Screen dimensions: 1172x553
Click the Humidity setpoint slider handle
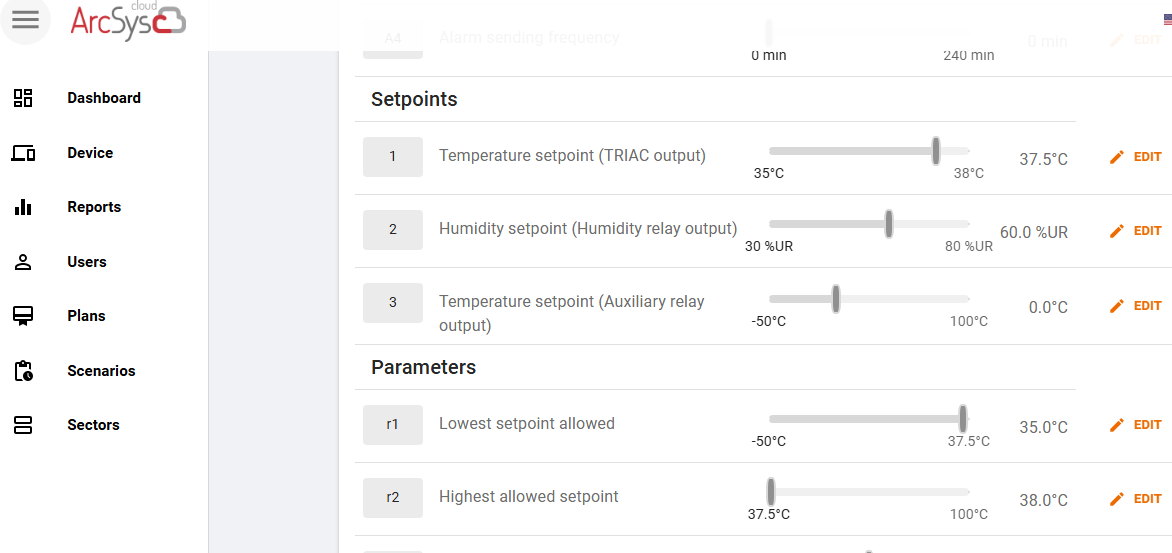point(889,224)
